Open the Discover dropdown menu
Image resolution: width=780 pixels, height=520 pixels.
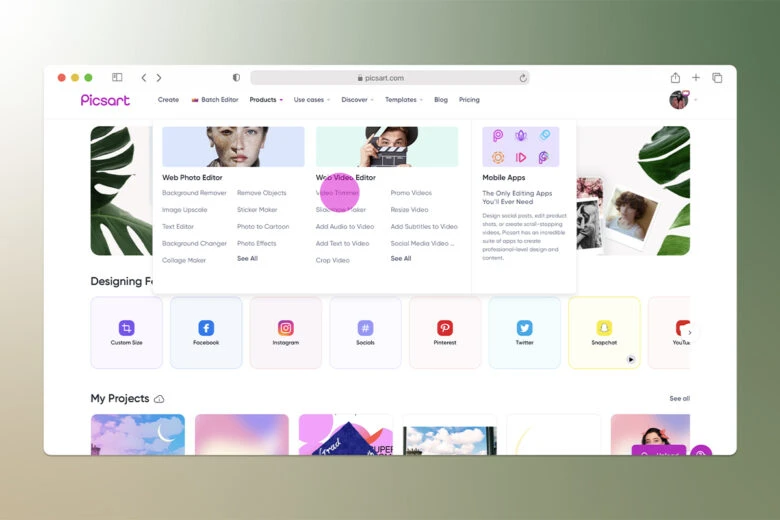357,100
